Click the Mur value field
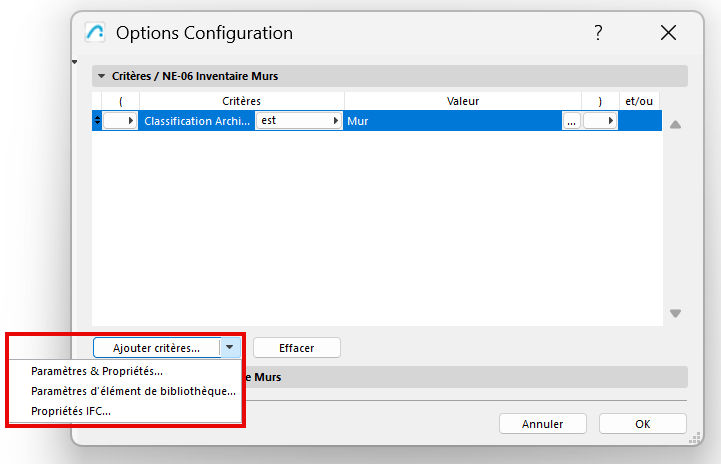 [x=450, y=120]
